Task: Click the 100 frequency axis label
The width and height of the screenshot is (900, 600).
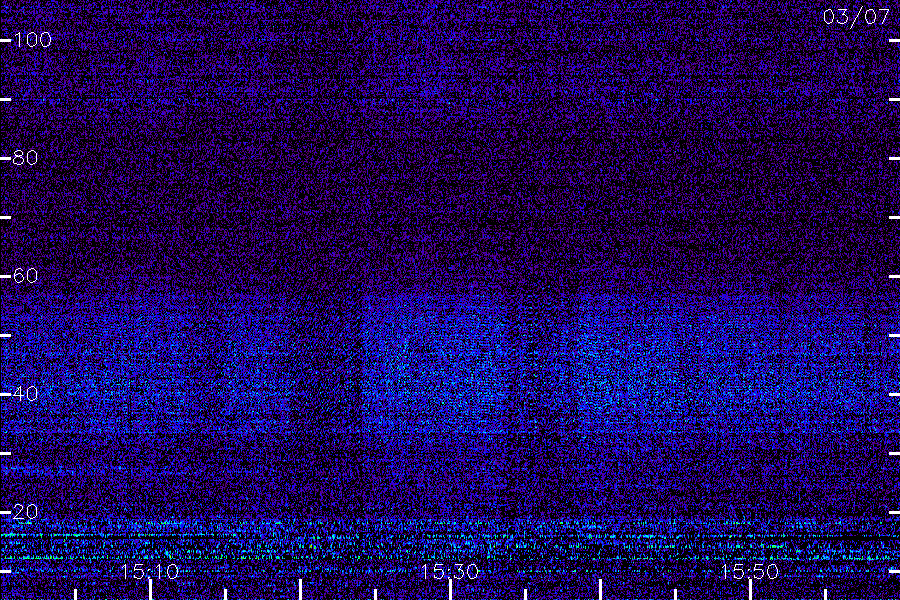Action: pos(33,40)
